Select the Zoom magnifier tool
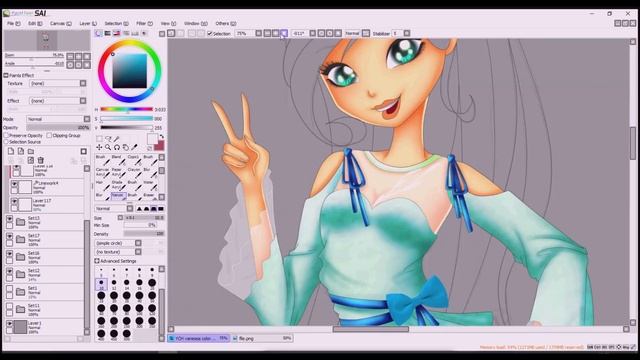 [108, 147]
